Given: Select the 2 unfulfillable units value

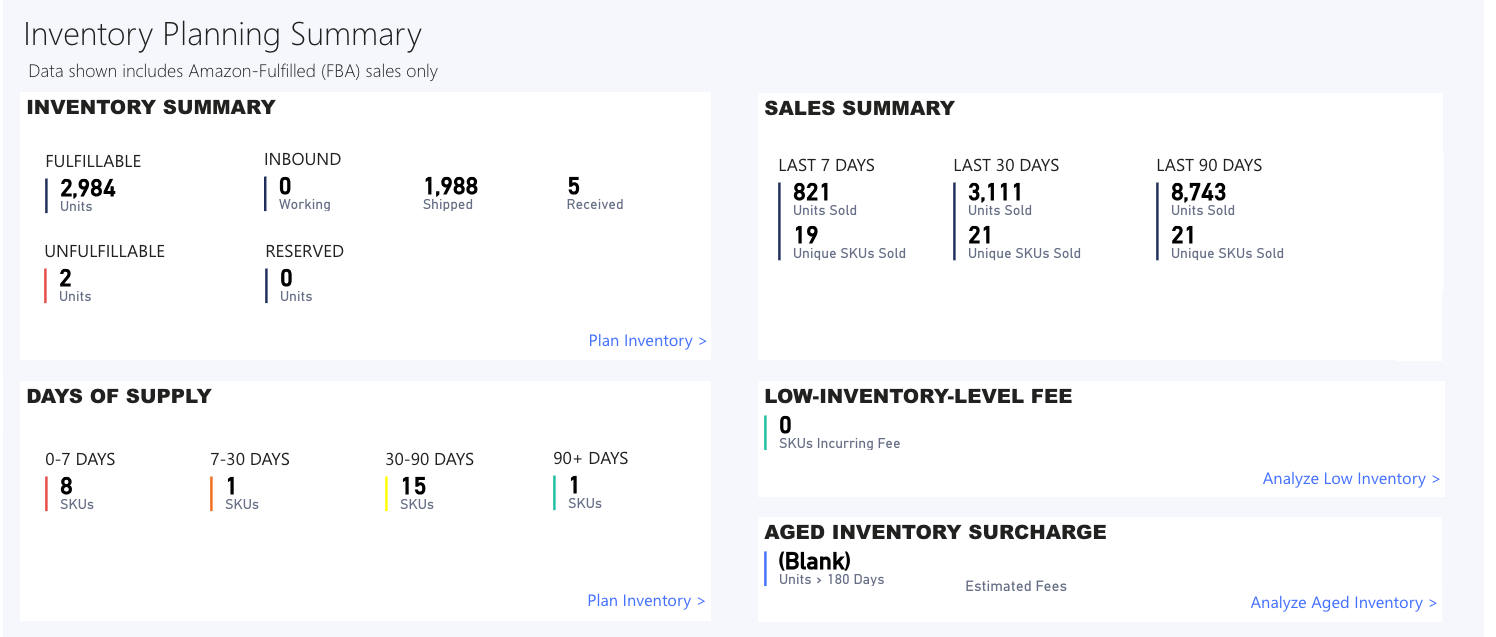Looking at the screenshot, I should (66, 278).
